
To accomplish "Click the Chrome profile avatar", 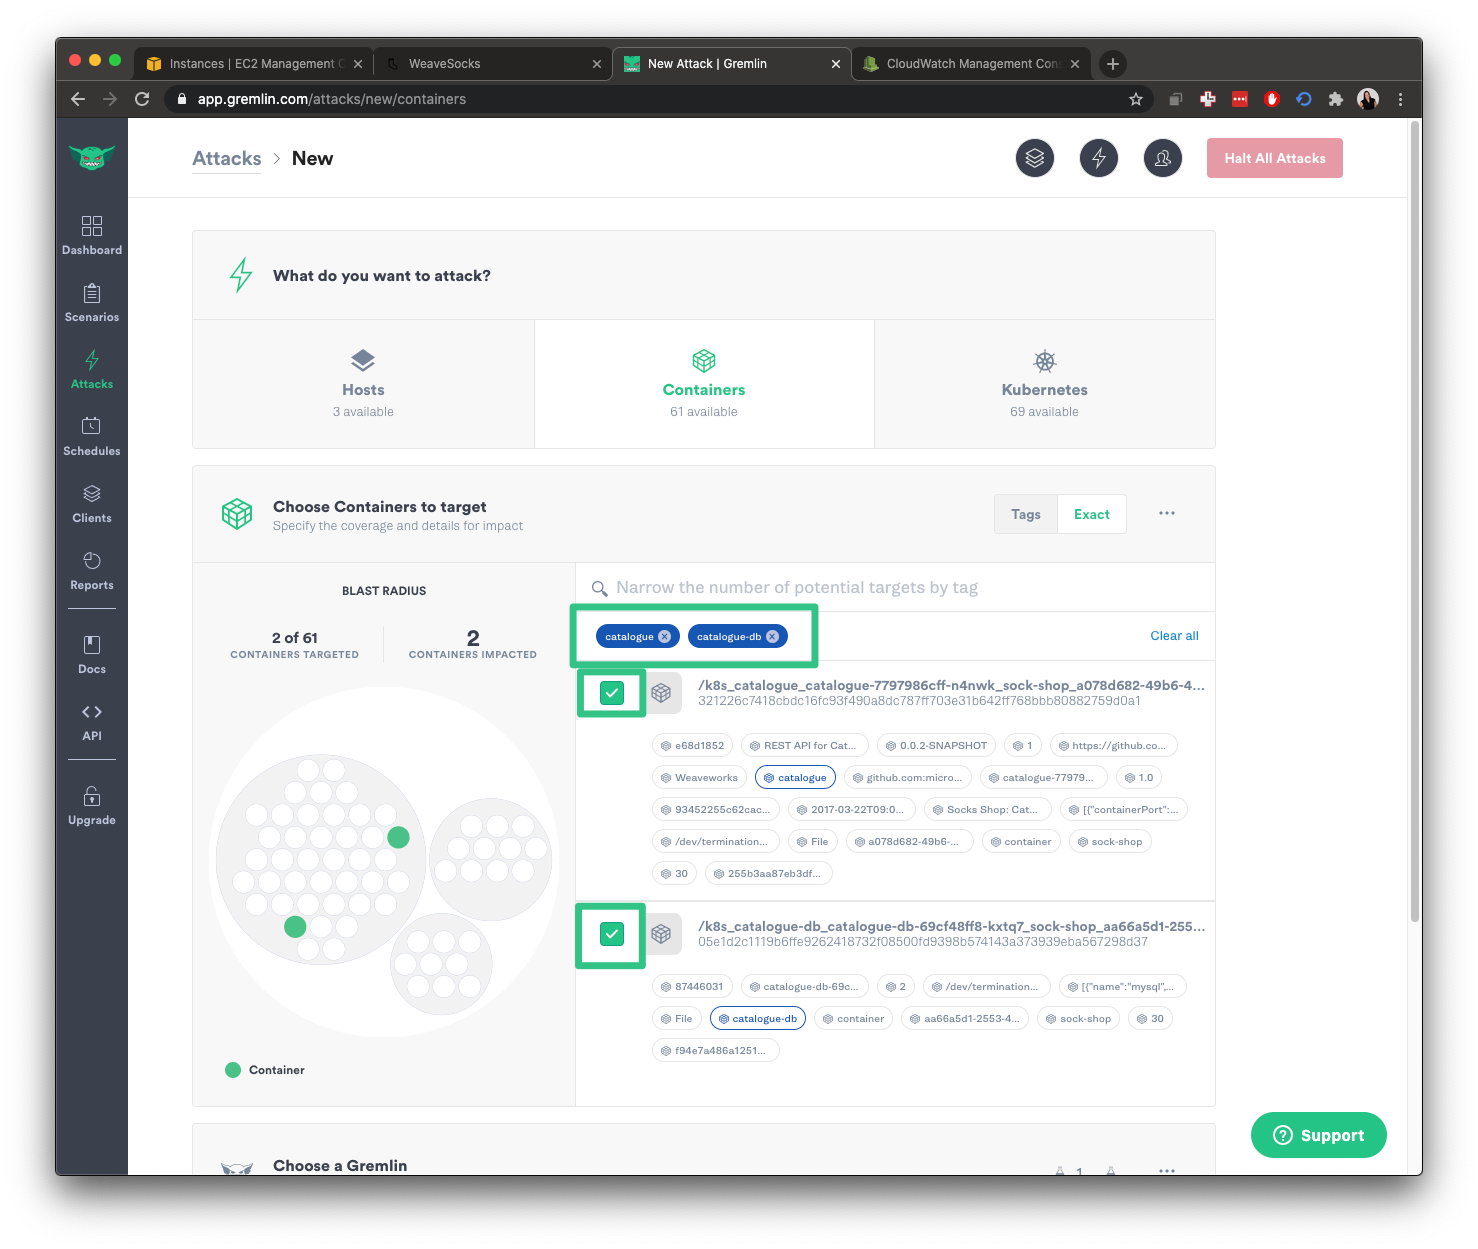I will coord(1368,99).
